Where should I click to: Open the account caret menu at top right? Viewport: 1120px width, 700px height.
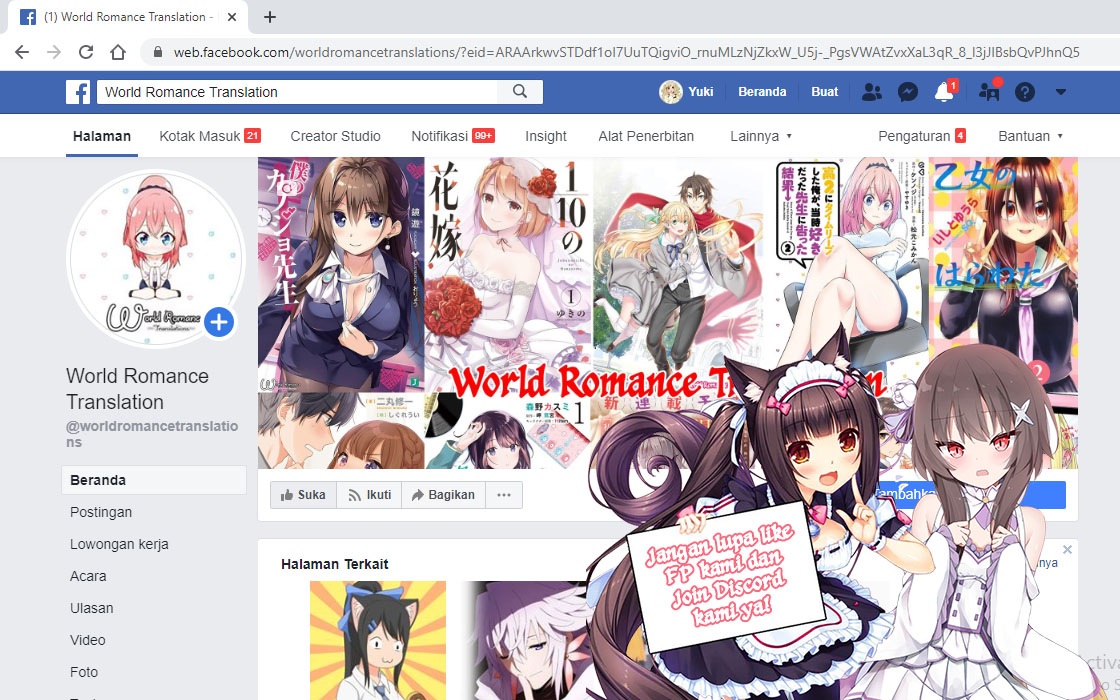click(x=1061, y=91)
